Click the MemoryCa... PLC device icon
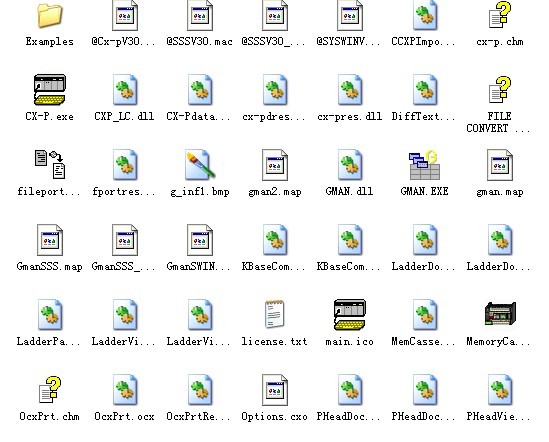This screenshot has height=442, width=549. [500, 314]
